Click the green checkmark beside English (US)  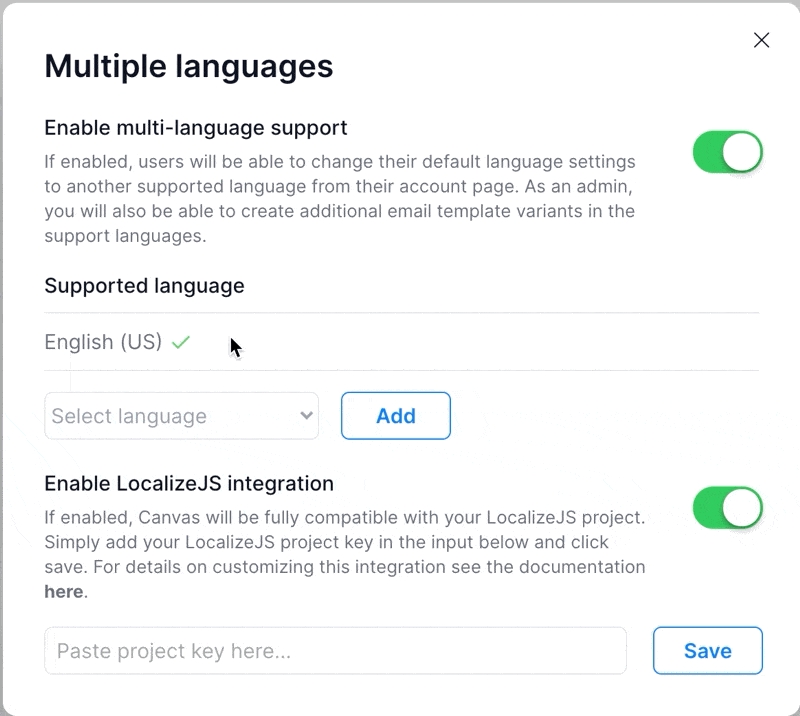pos(180,342)
